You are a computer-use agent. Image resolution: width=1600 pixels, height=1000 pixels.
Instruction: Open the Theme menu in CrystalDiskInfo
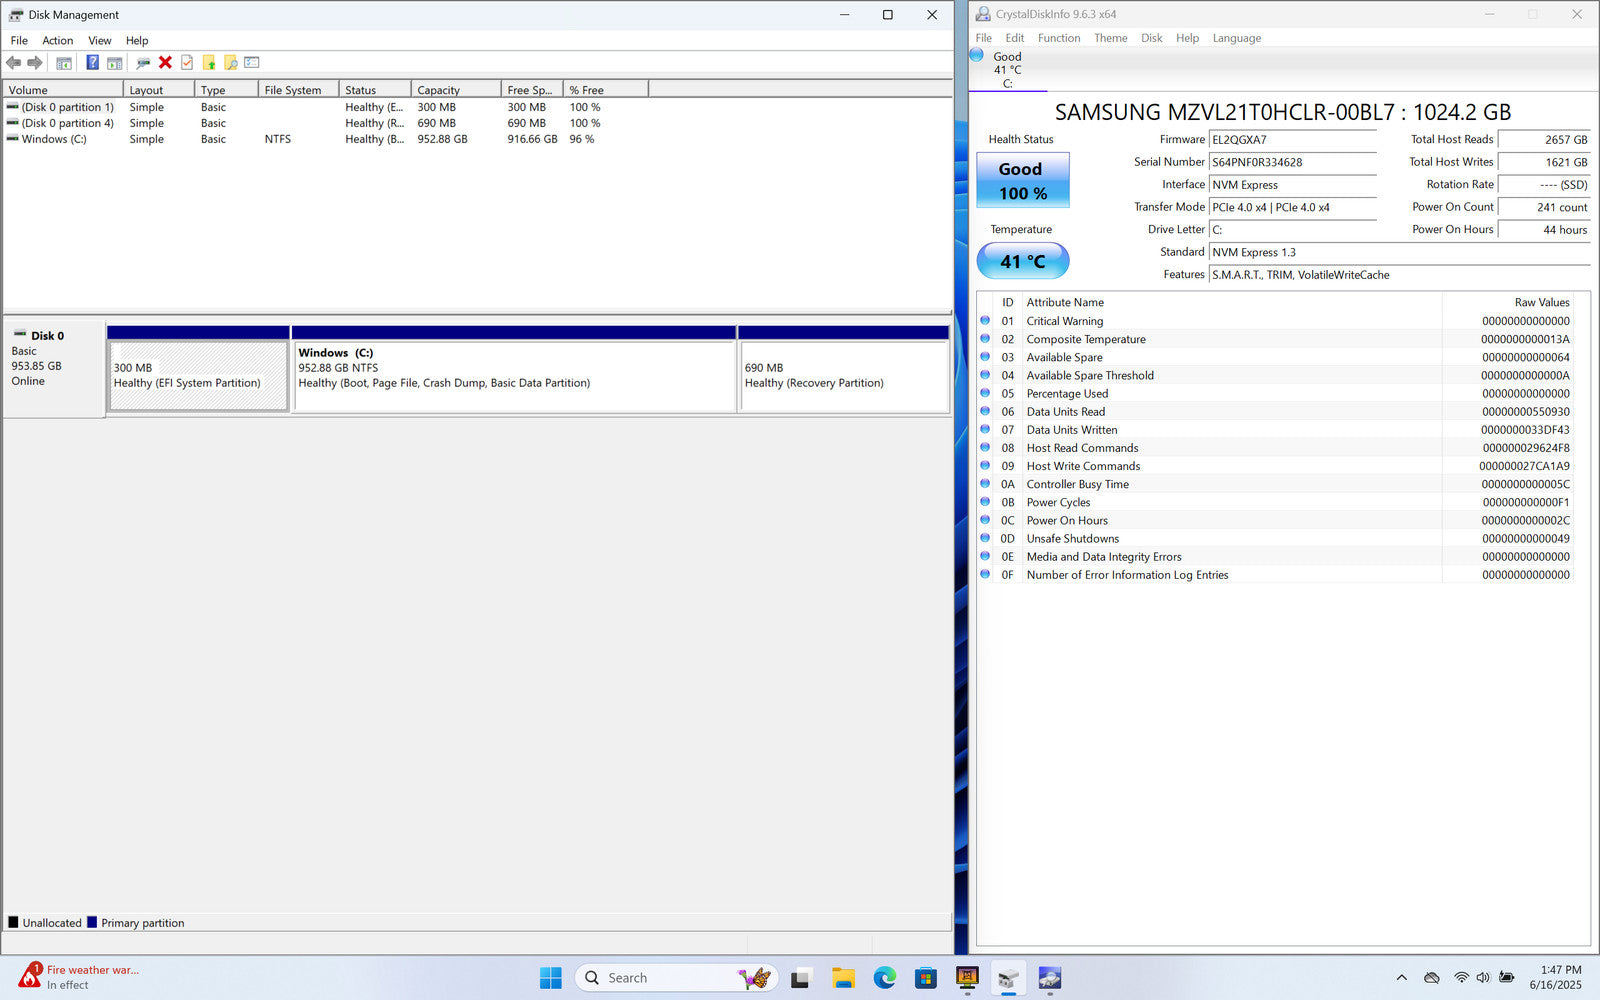[1110, 38]
